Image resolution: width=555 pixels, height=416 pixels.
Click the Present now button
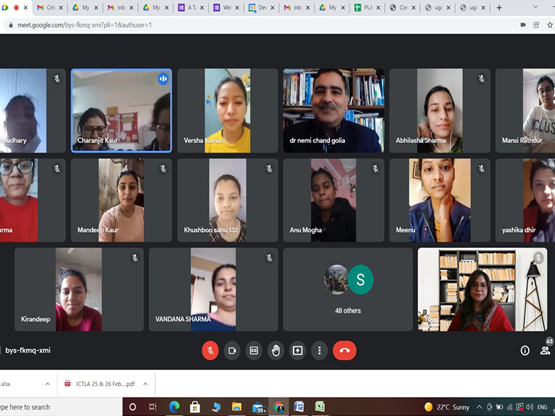298,351
